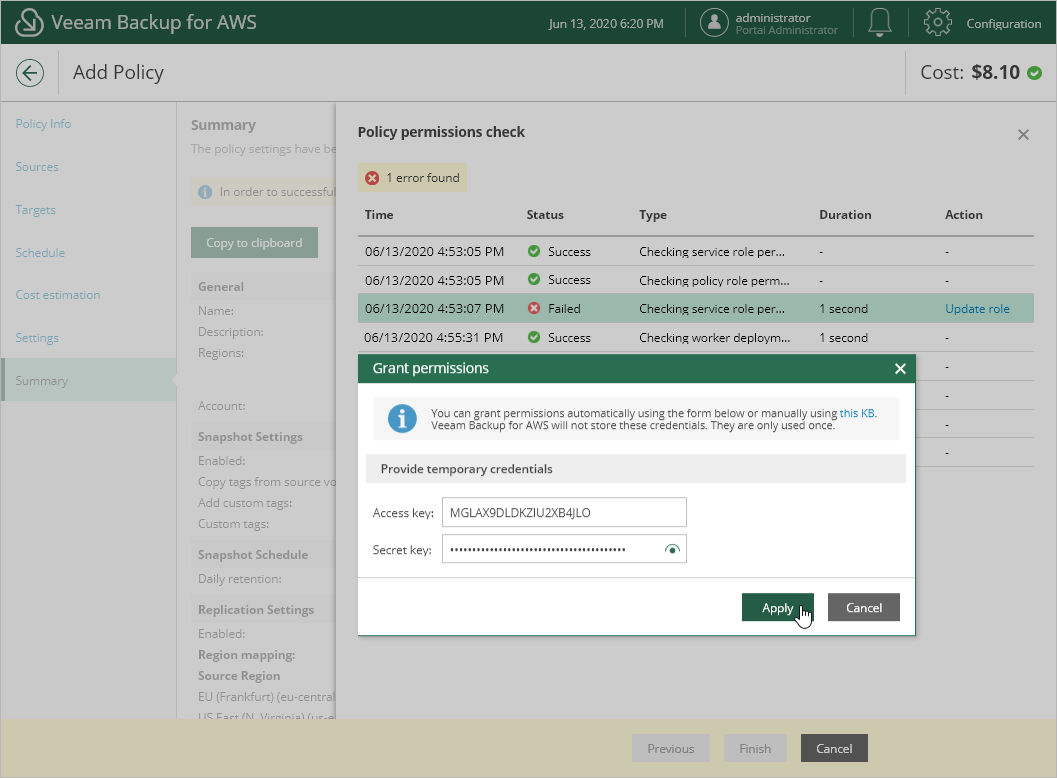
Task: Click the 'Cost: $8.10' amount
Action: click(970, 73)
